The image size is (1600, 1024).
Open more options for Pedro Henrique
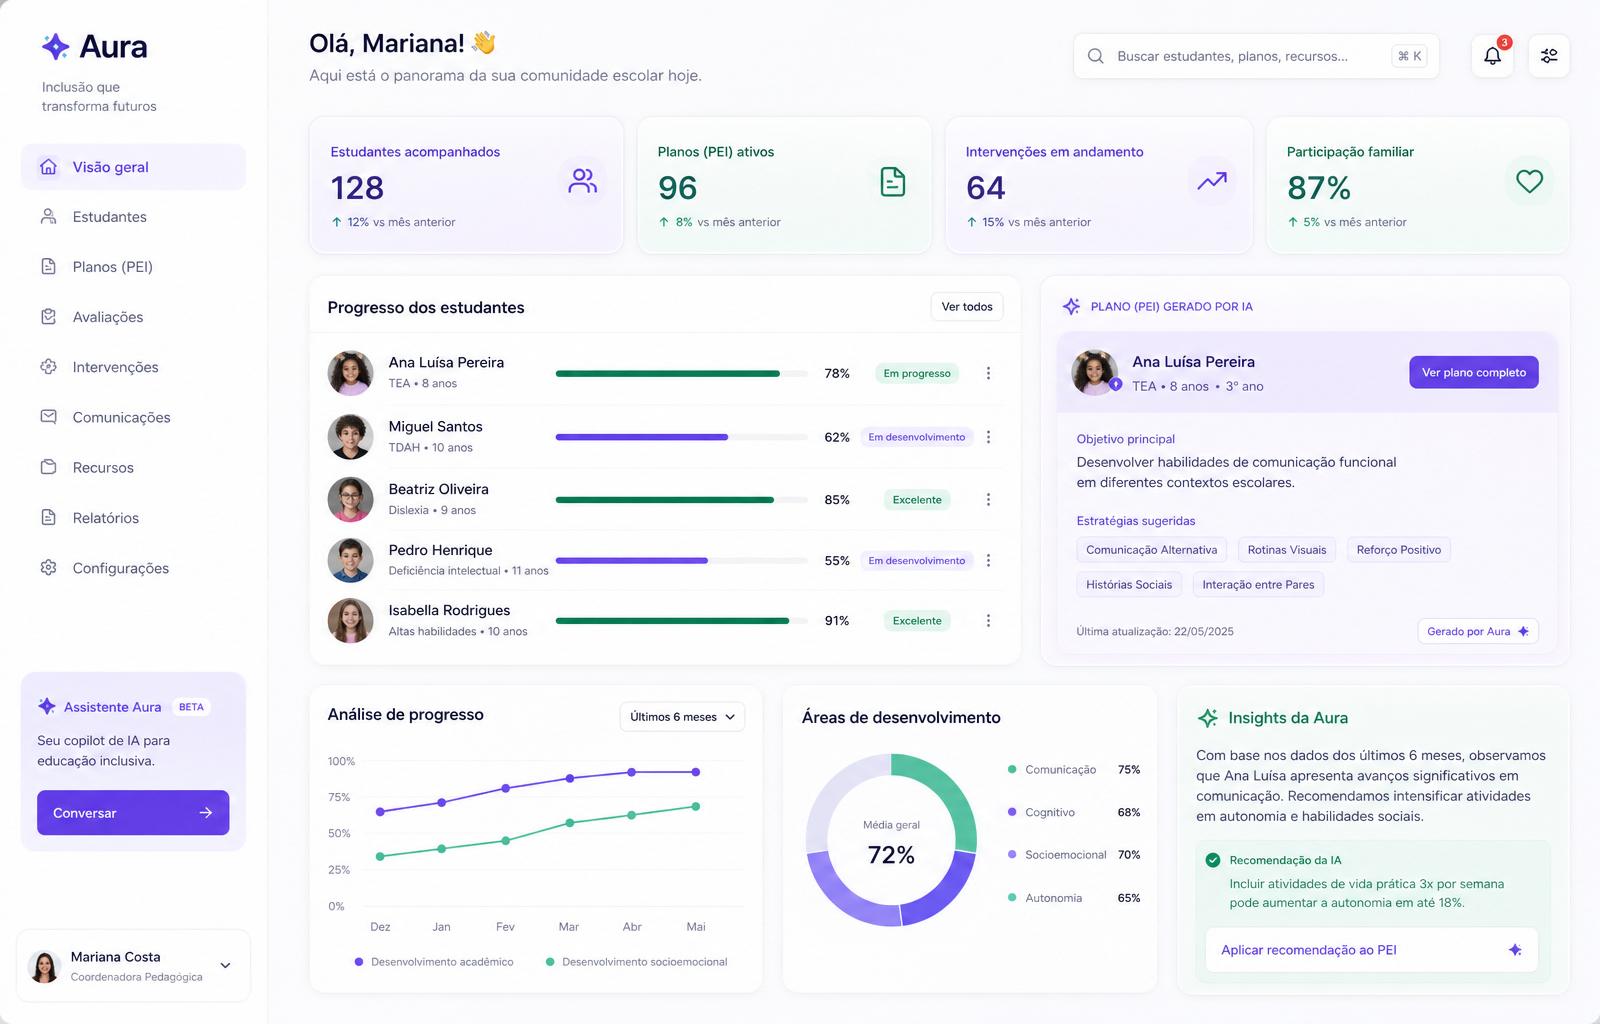(988, 560)
